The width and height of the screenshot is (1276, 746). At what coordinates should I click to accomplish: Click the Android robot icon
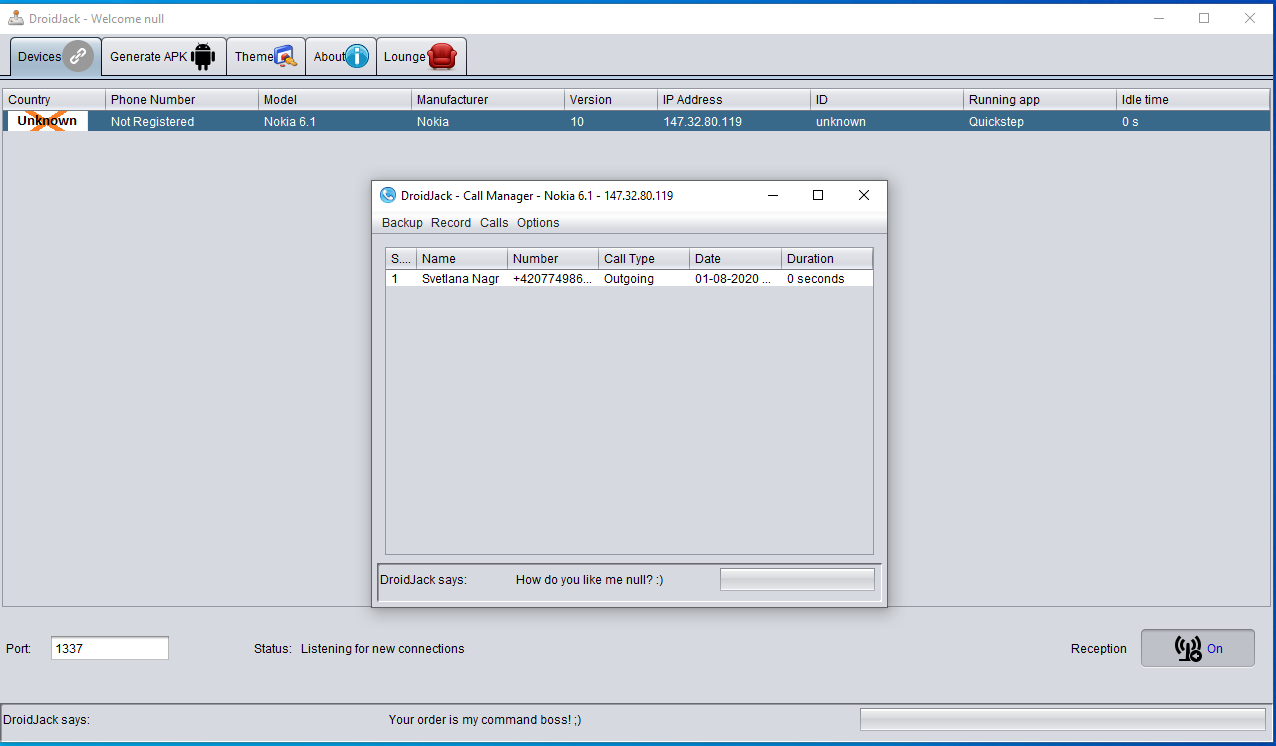(x=203, y=57)
